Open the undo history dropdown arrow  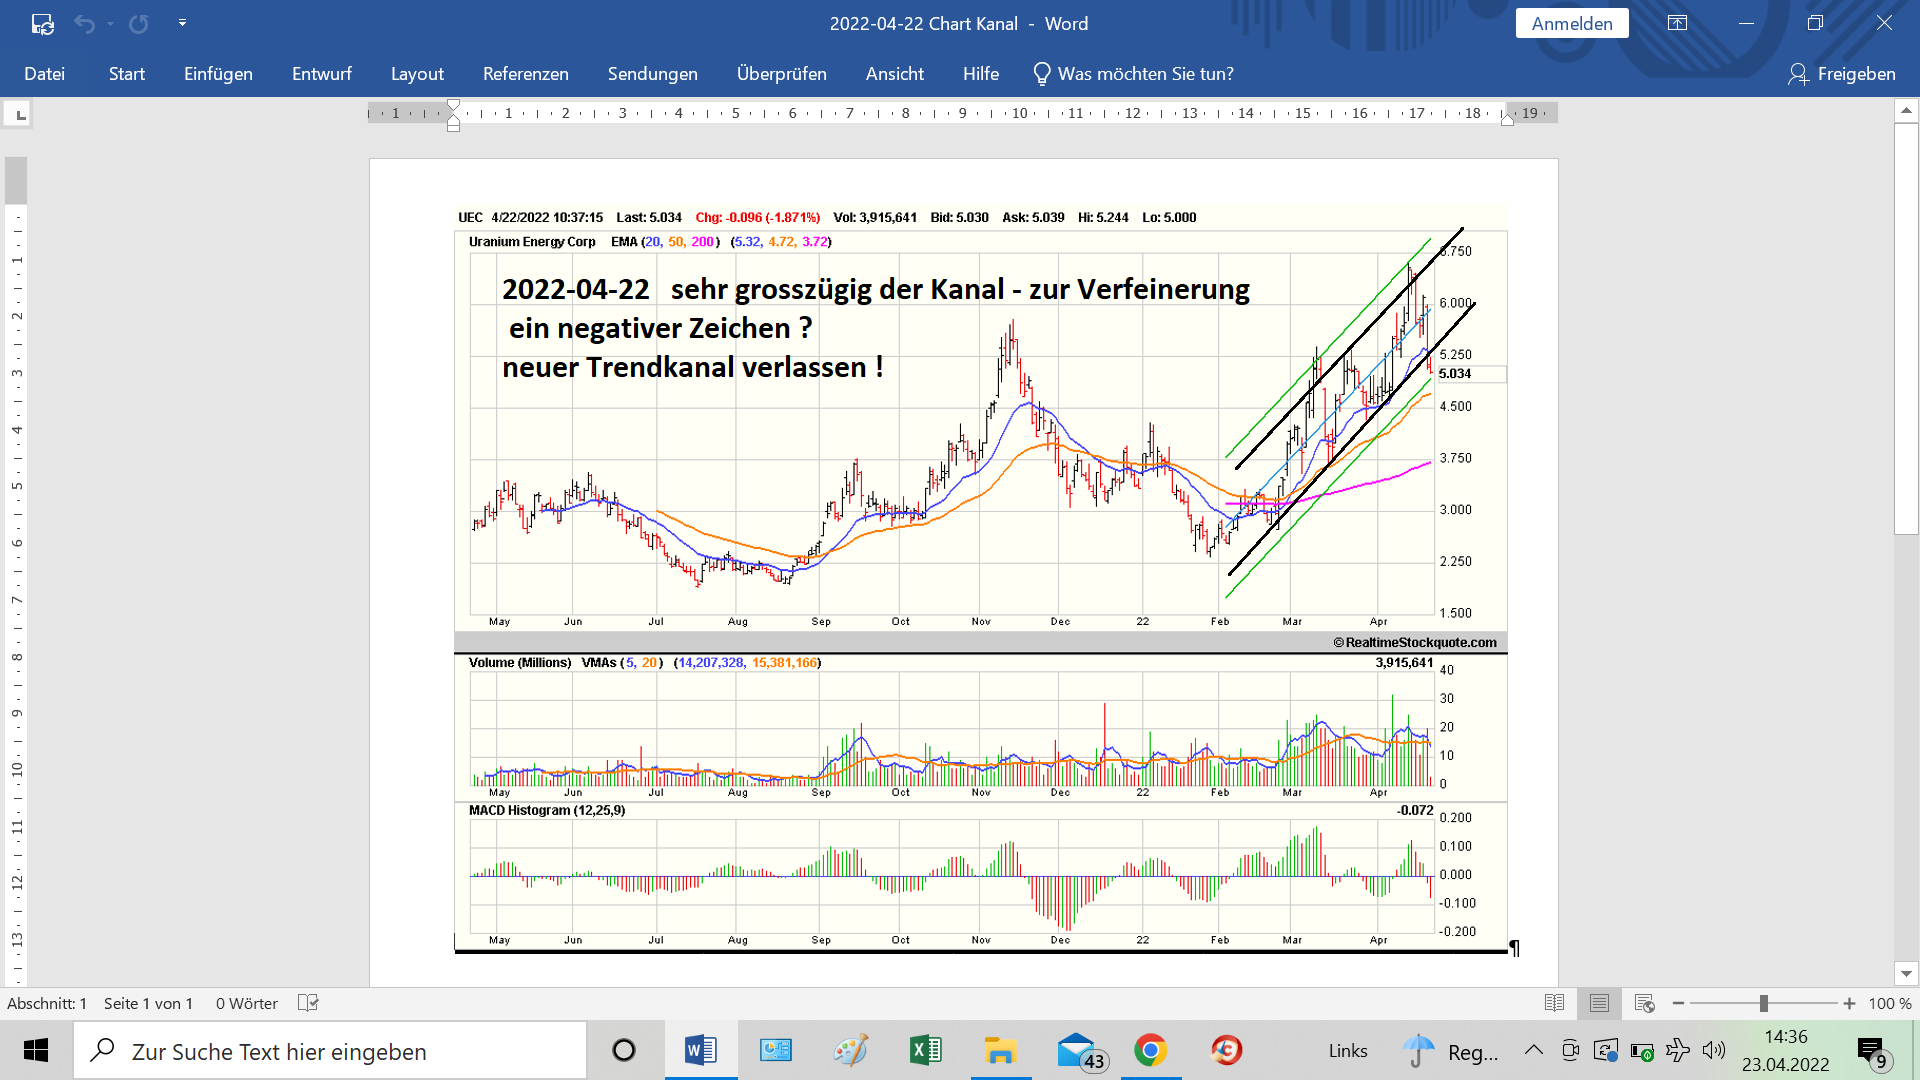coord(110,23)
